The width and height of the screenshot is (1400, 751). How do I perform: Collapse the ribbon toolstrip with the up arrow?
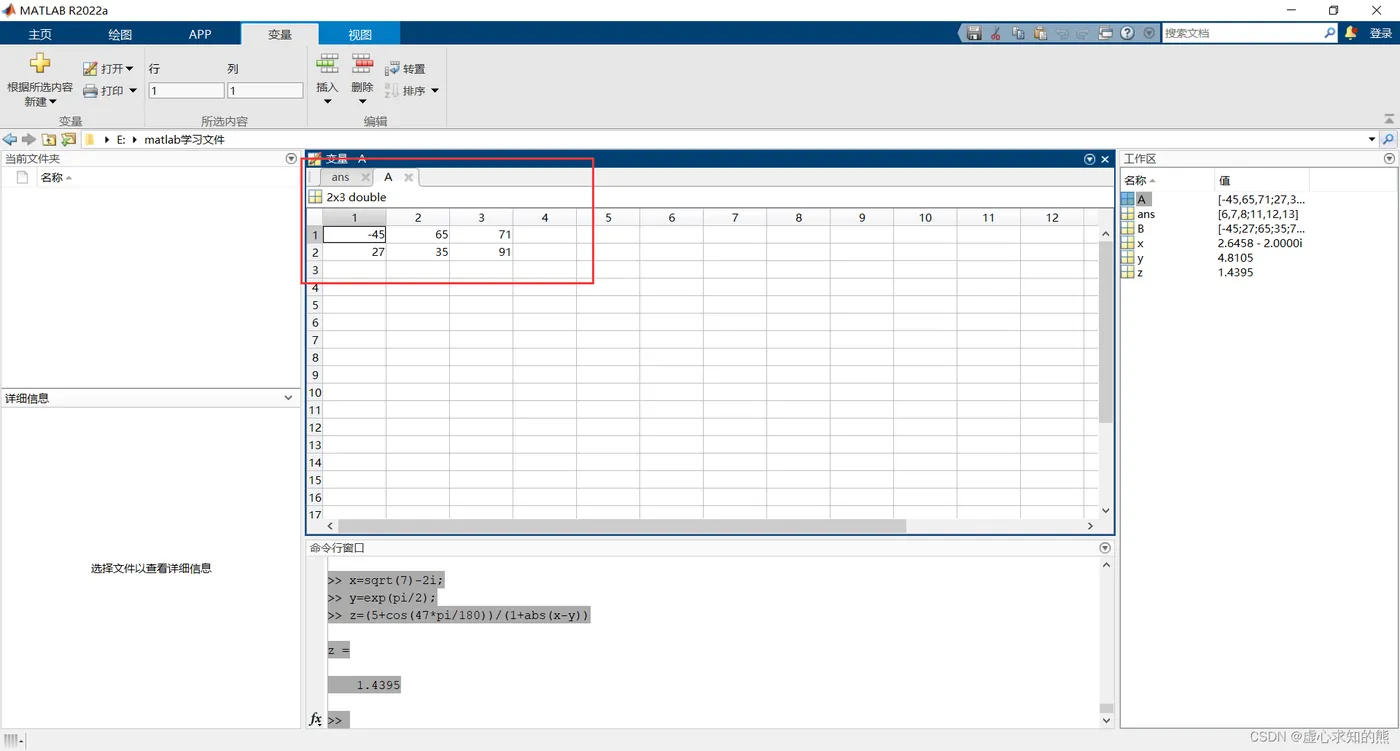pos(1389,119)
